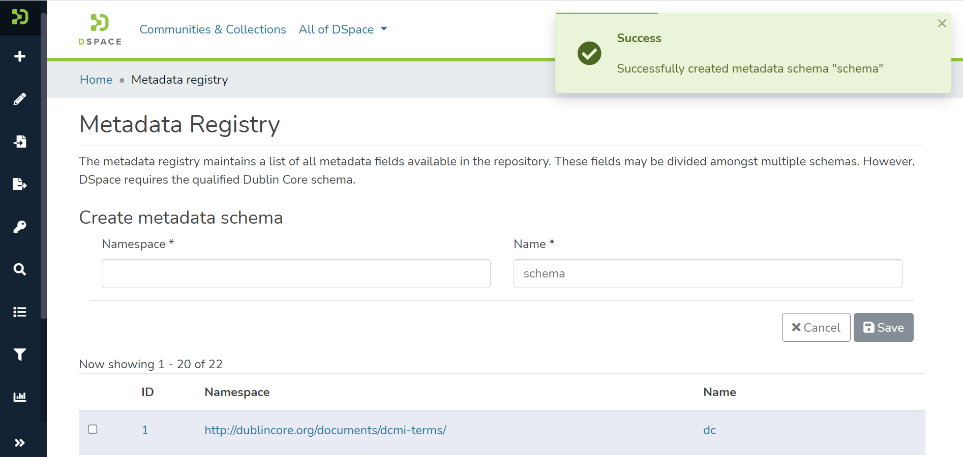Open the New (plus) sidebar menu
963x457 pixels.
click(19, 57)
